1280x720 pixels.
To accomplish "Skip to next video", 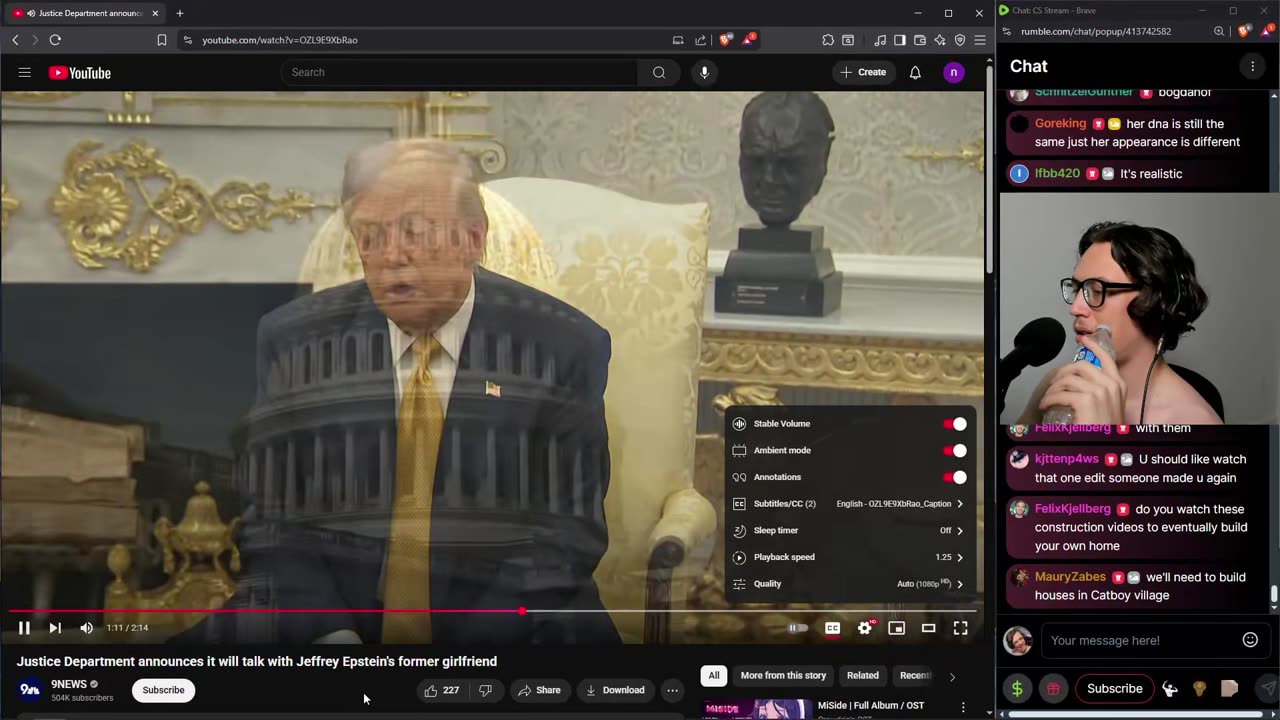I will coord(55,628).
